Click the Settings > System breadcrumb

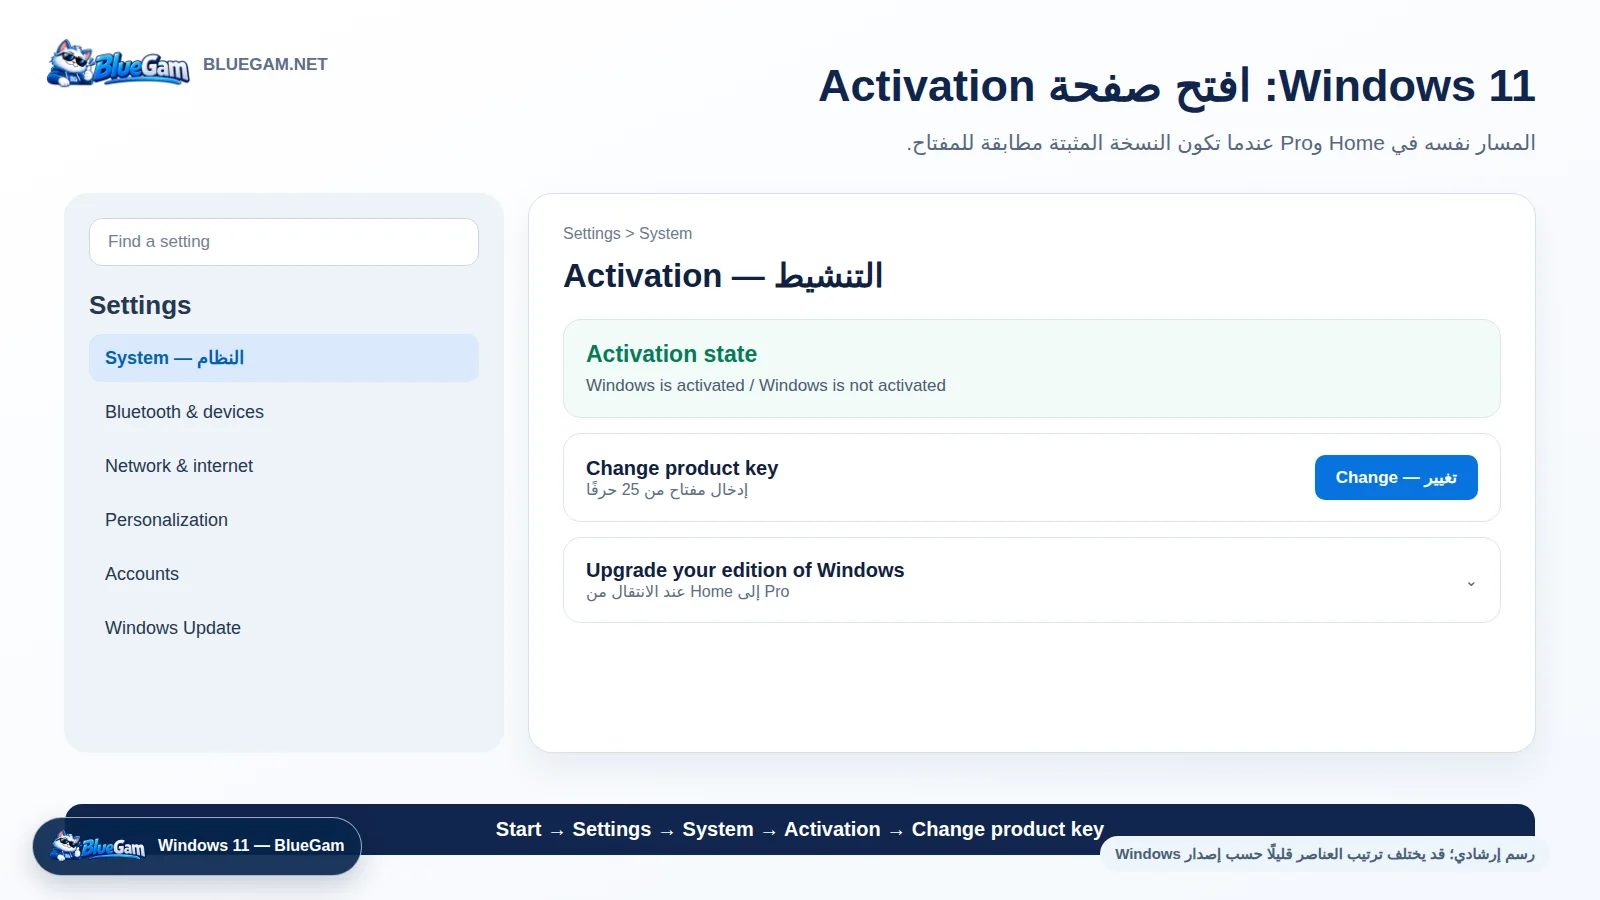click(x=627, y=234)
